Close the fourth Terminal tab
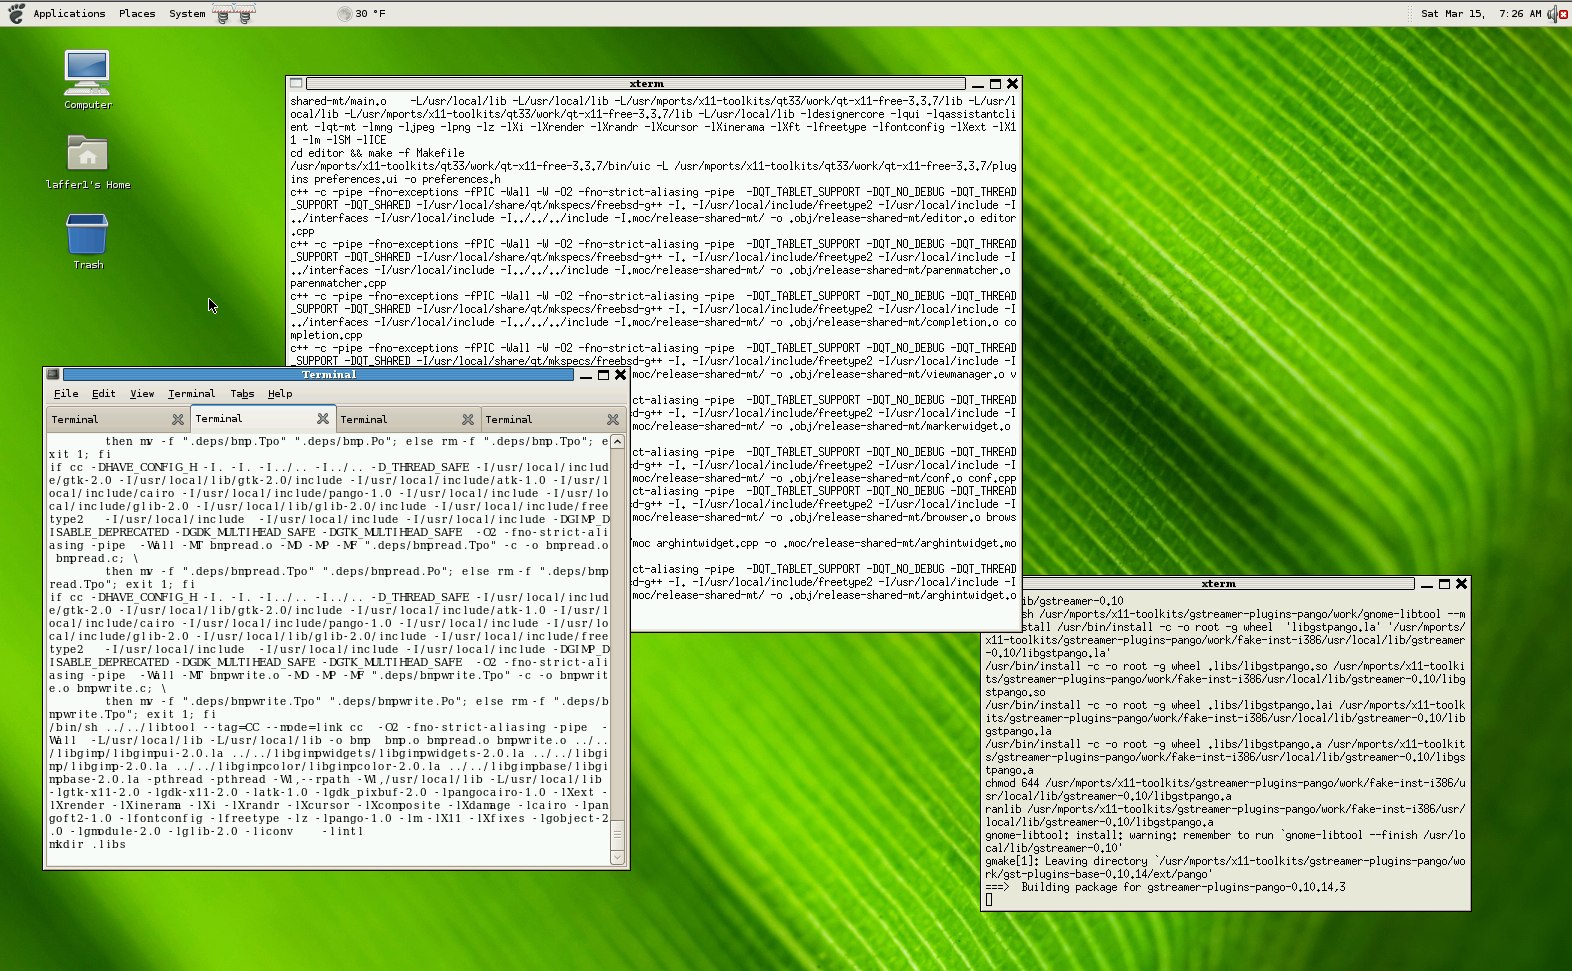 point(613,420)
